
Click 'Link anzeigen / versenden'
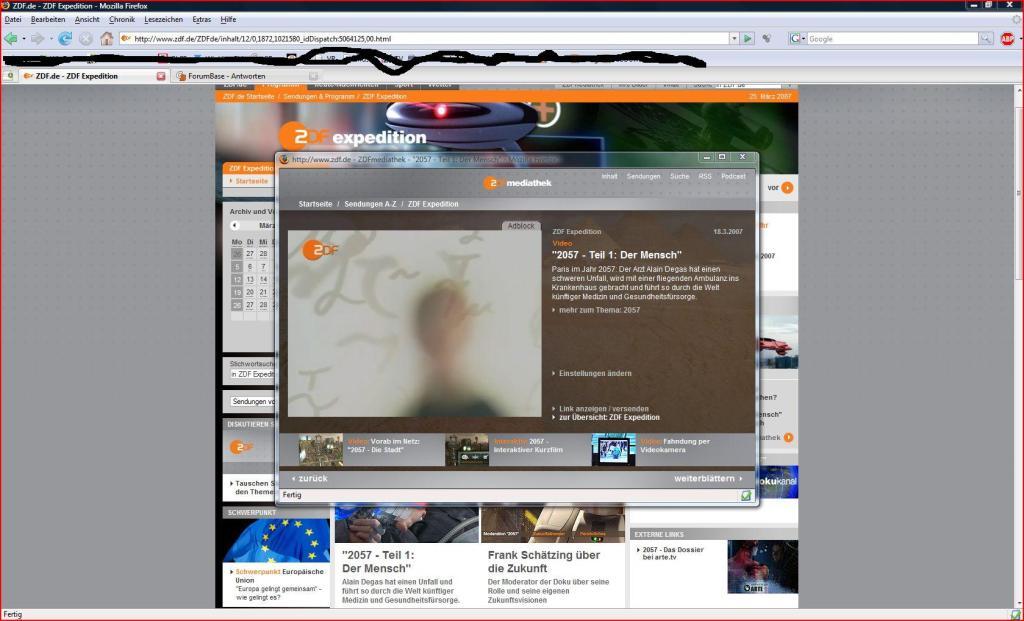point(603,409)
